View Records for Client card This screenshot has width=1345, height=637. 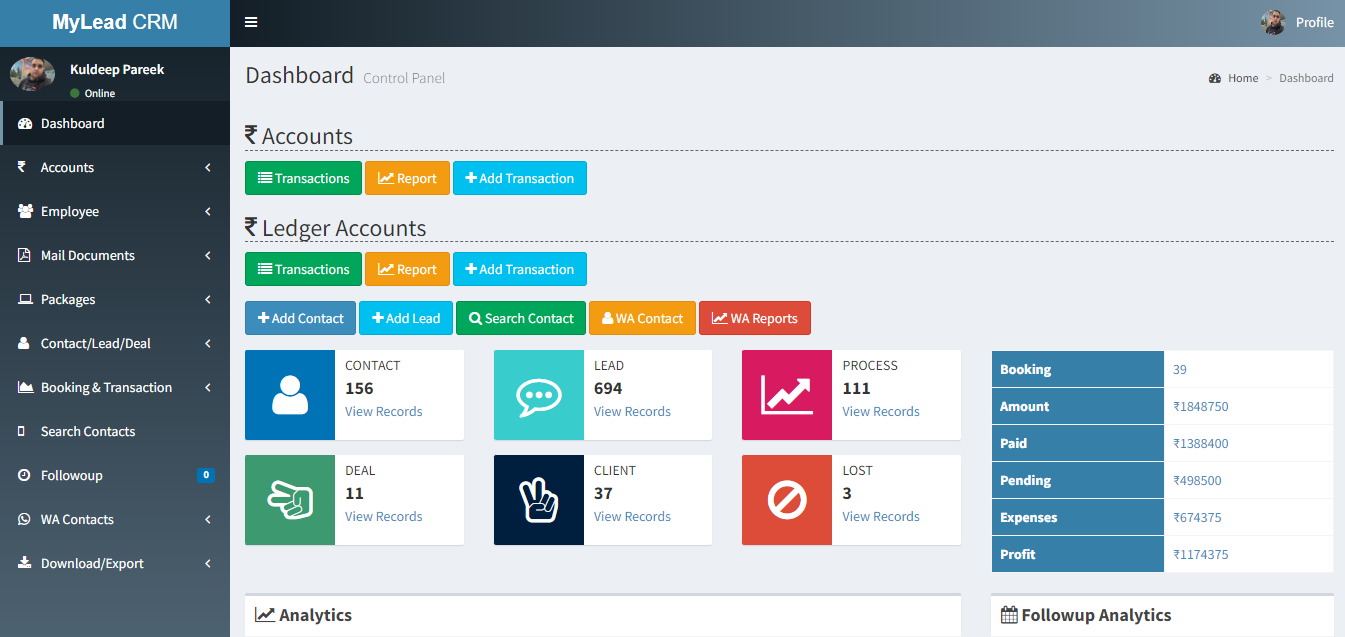pos(632,517)
